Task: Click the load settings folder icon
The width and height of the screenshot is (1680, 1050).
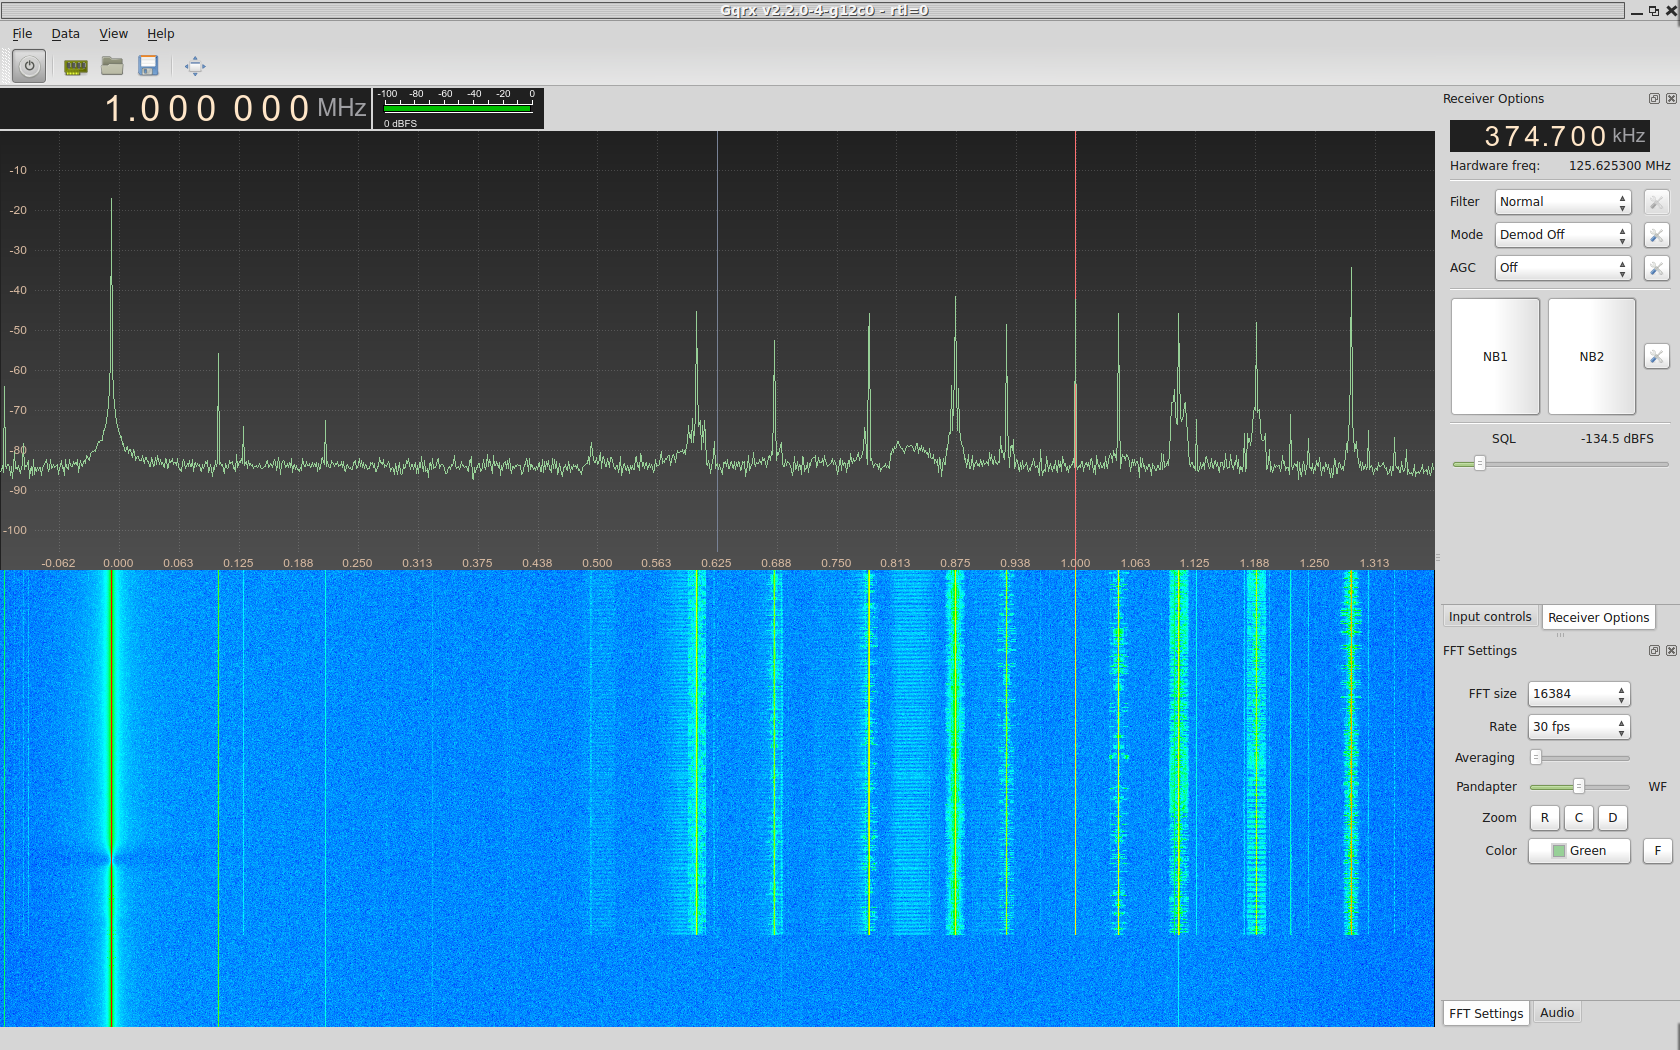Action: click(x=112, y=67)
